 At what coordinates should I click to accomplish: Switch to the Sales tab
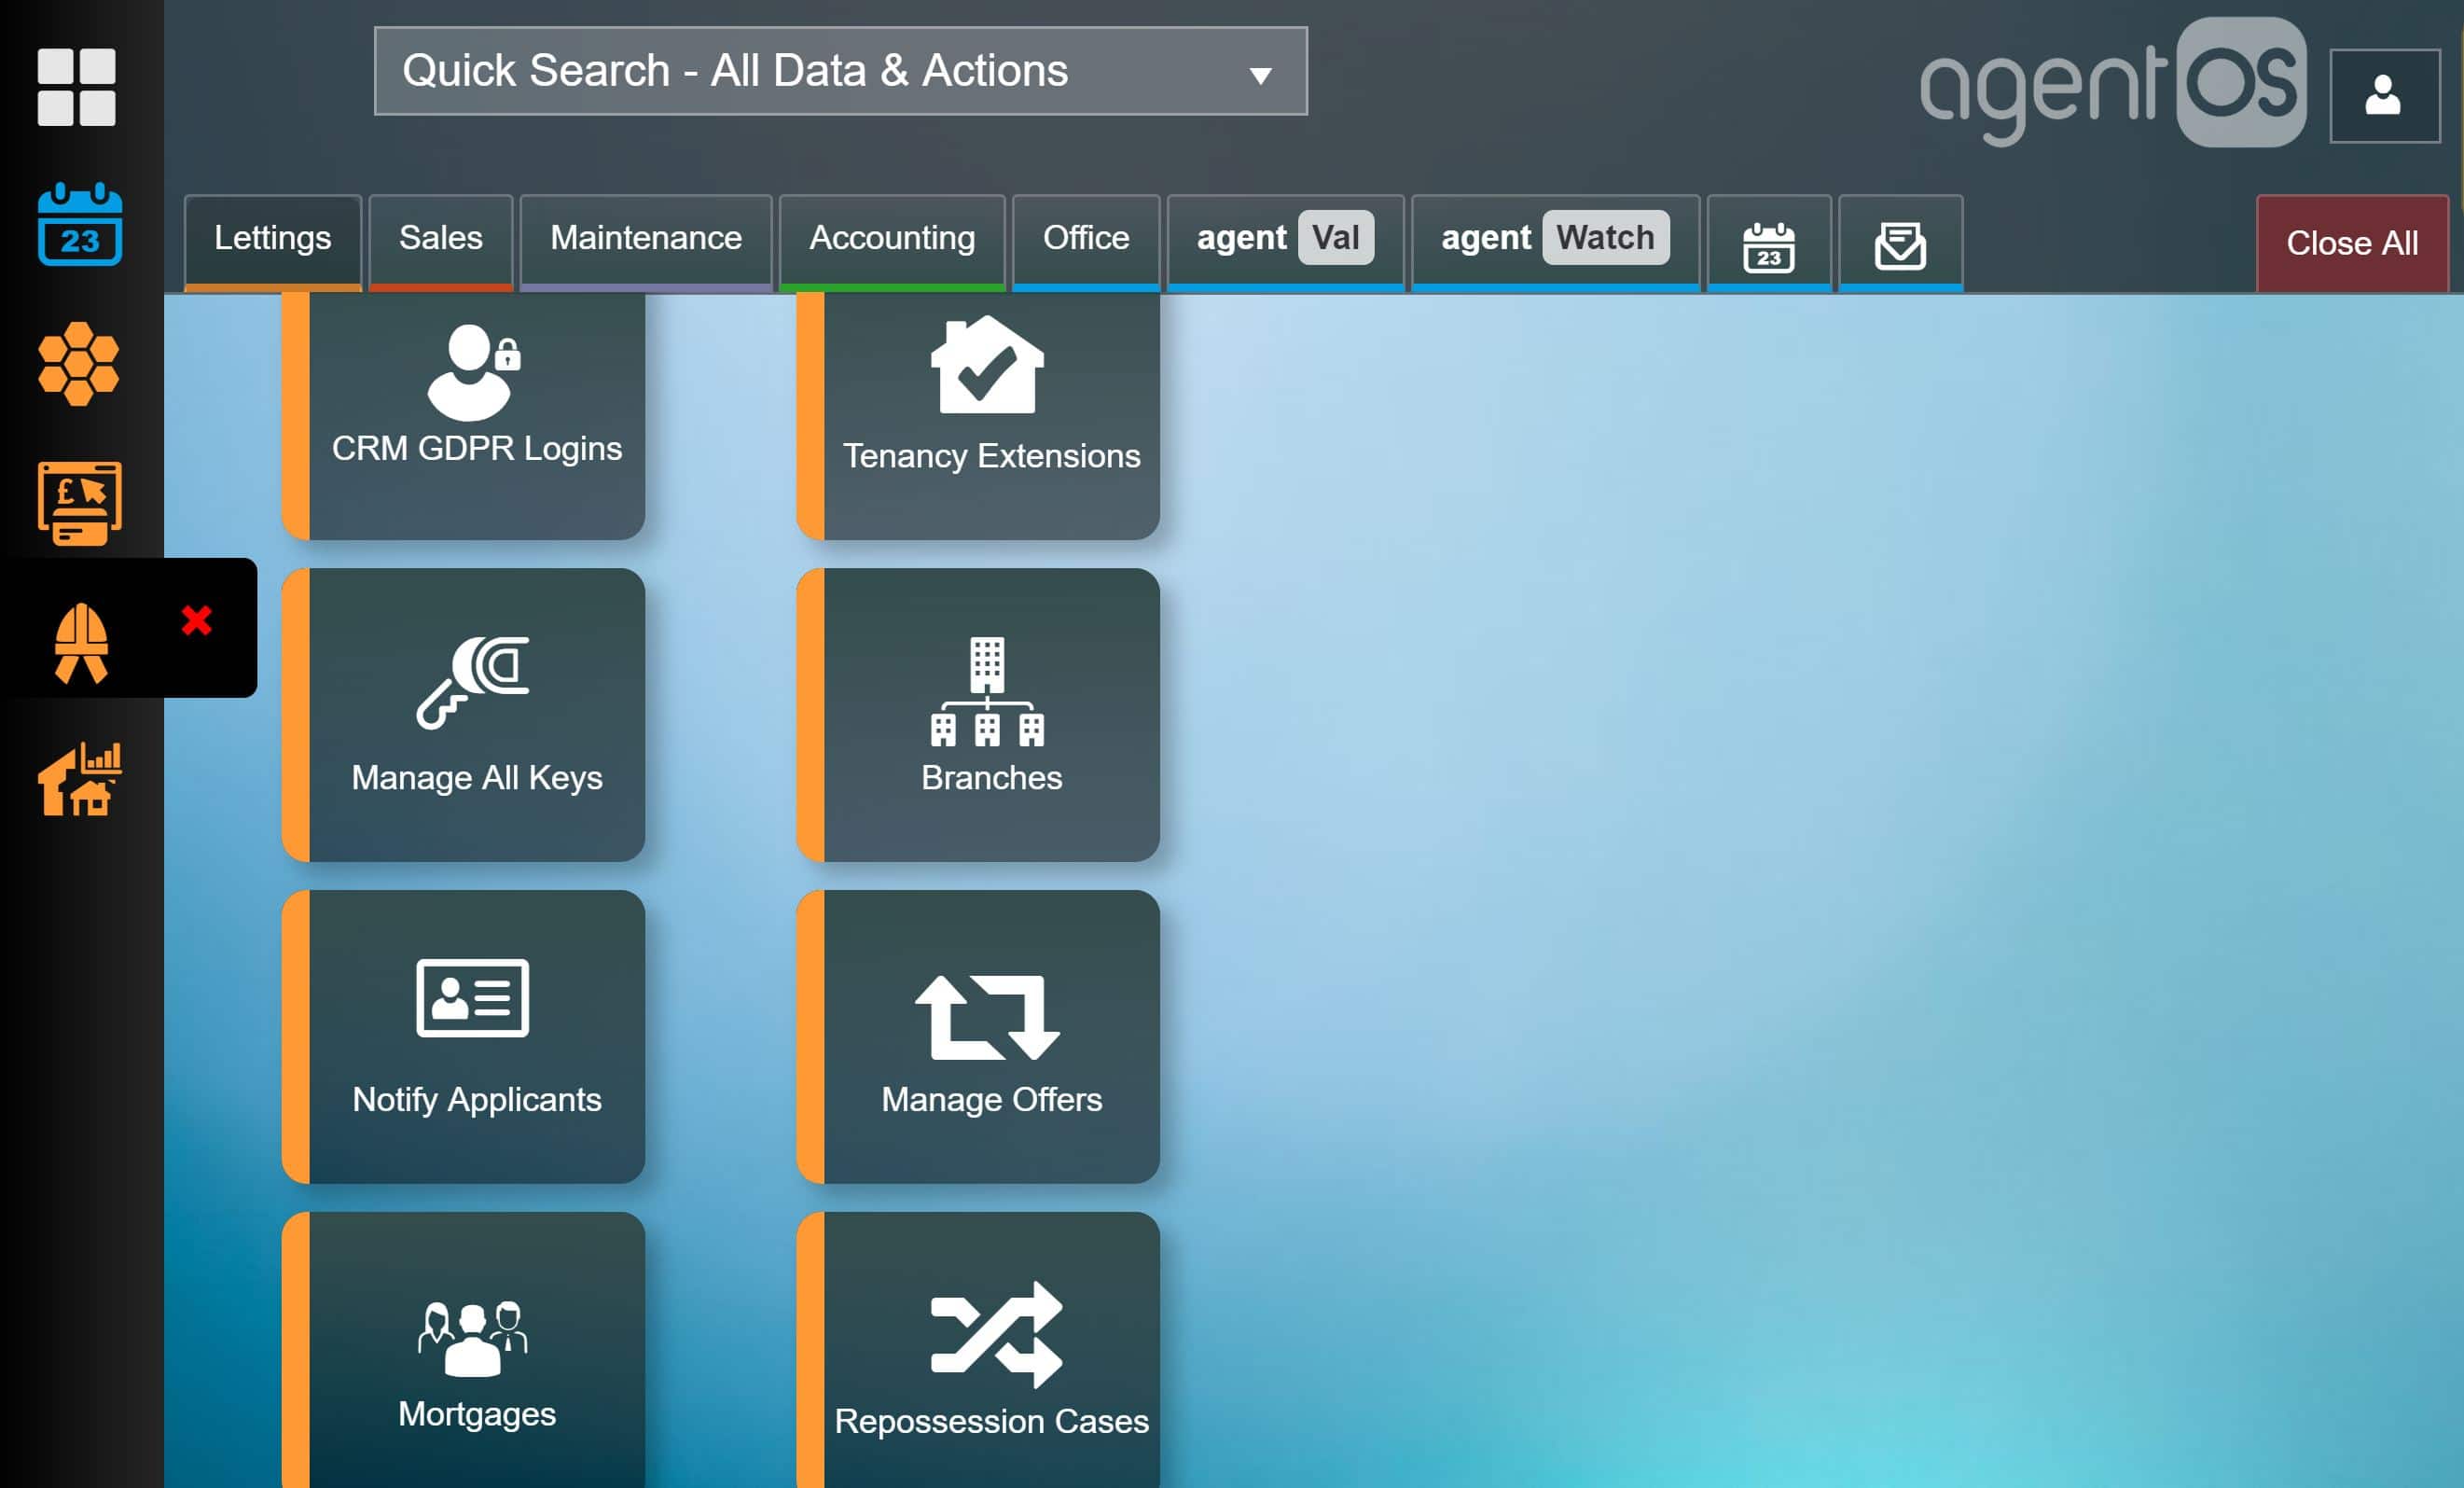[x=441, y=241]
